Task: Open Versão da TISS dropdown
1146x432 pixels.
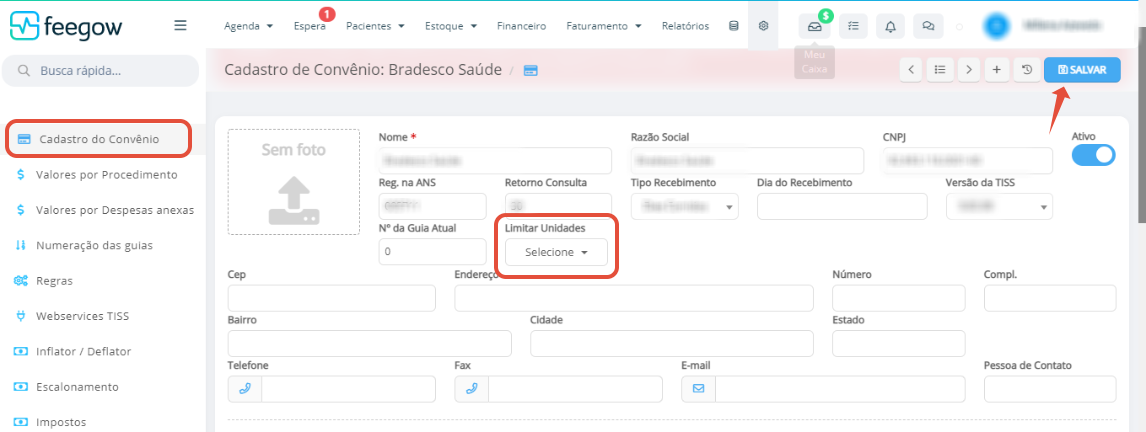Action: tap(999, 207)
